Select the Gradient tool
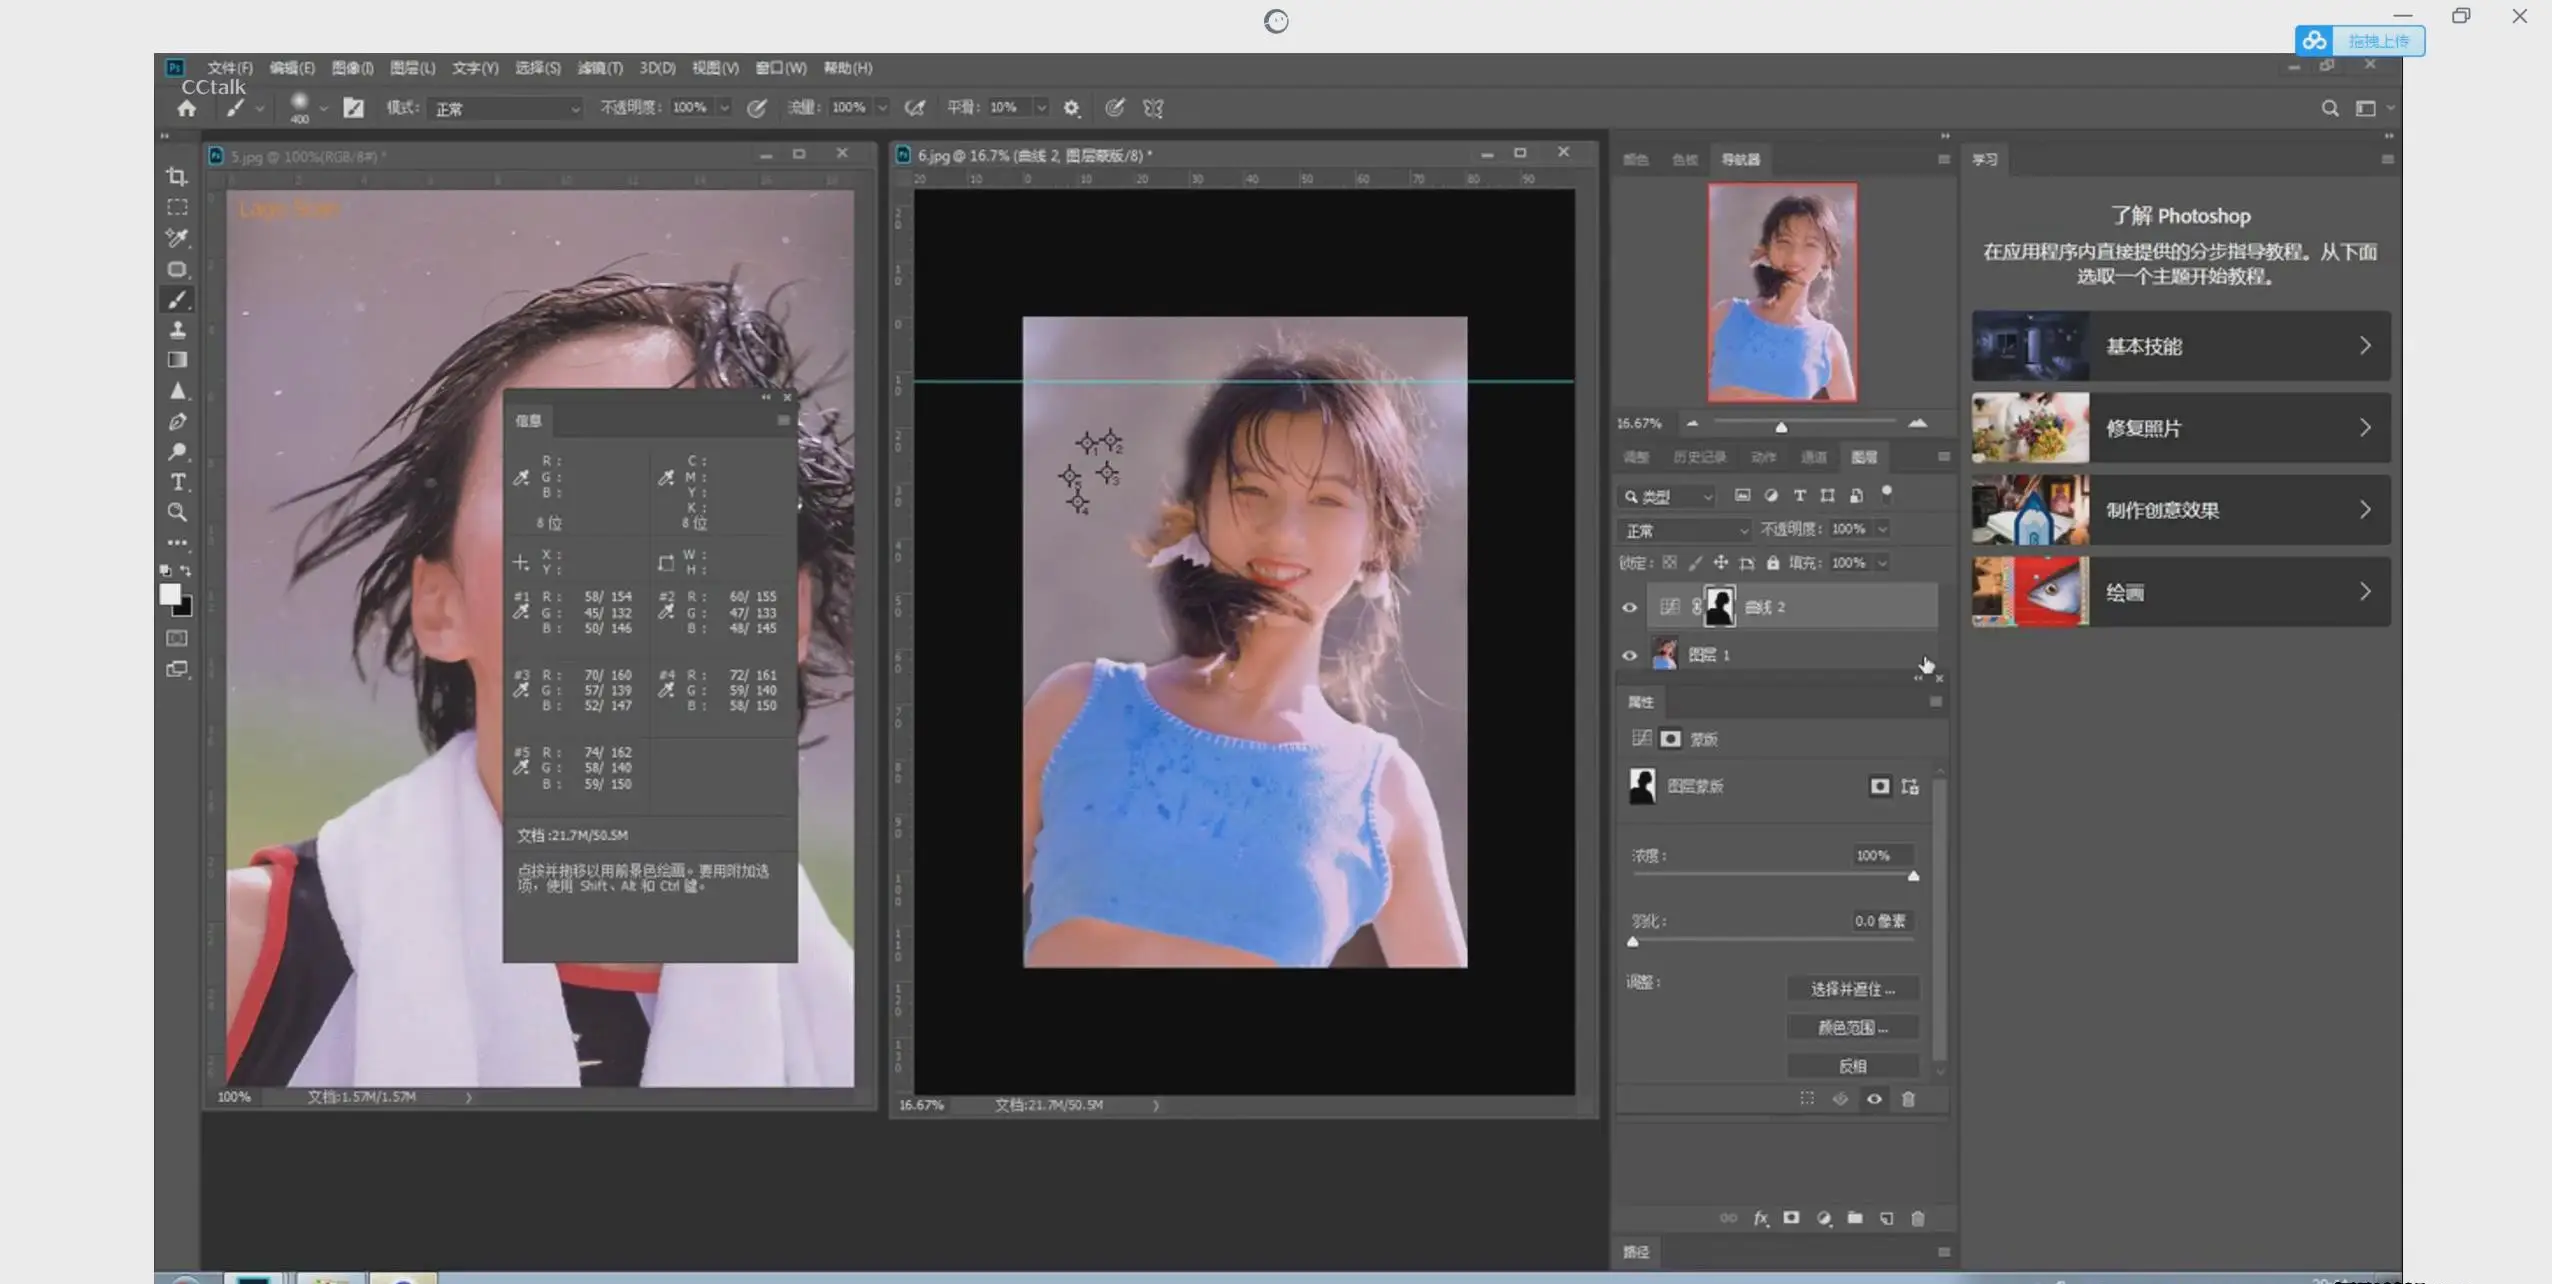This screenshot has height=1284, width=2552. click(177, 360)
